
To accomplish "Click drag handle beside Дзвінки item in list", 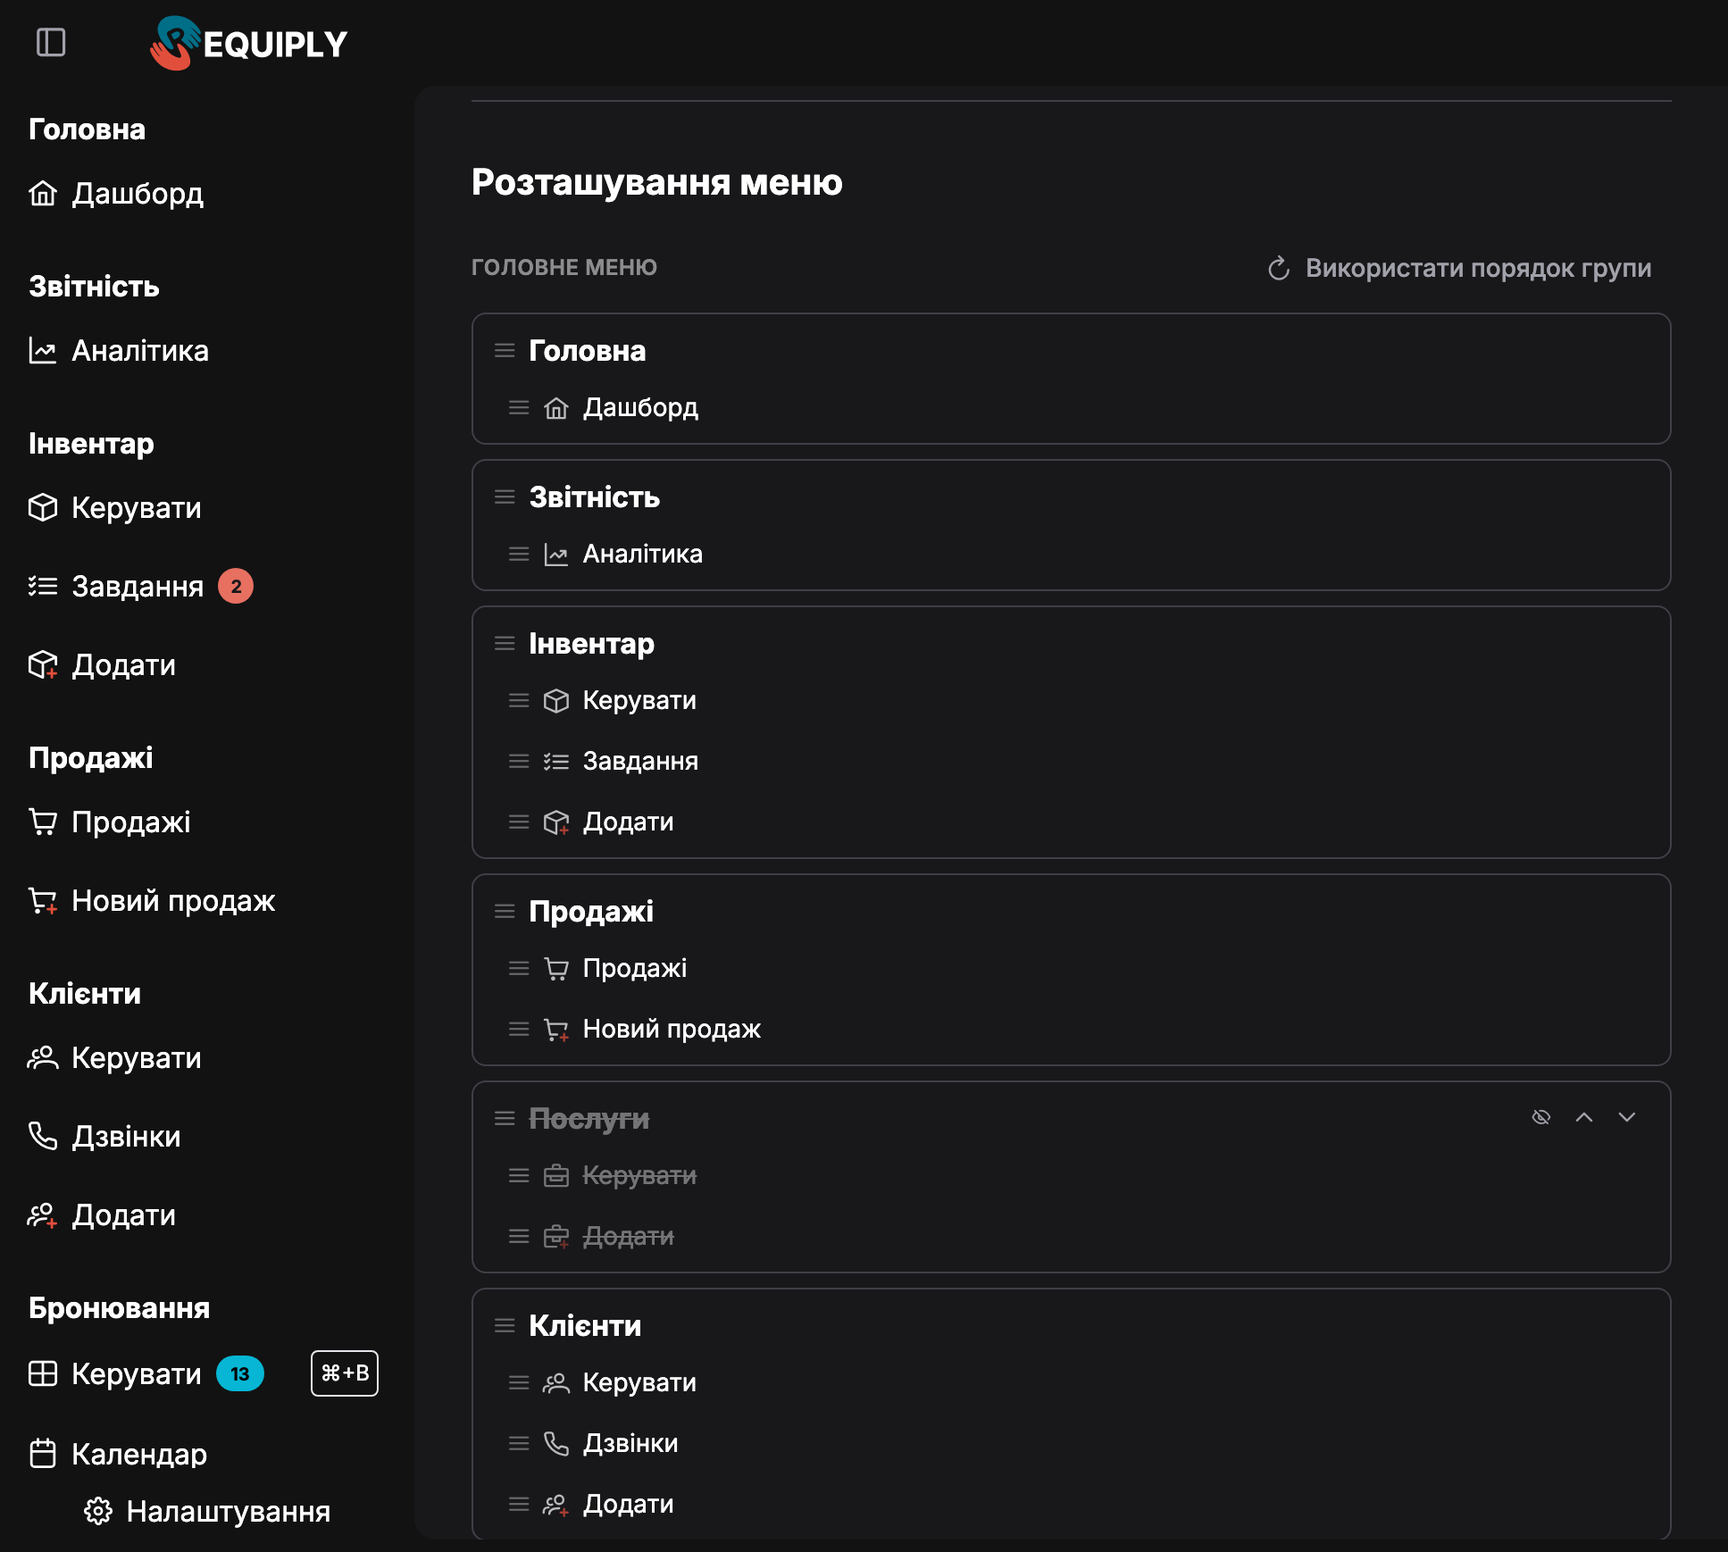I will coord(519,1444).
